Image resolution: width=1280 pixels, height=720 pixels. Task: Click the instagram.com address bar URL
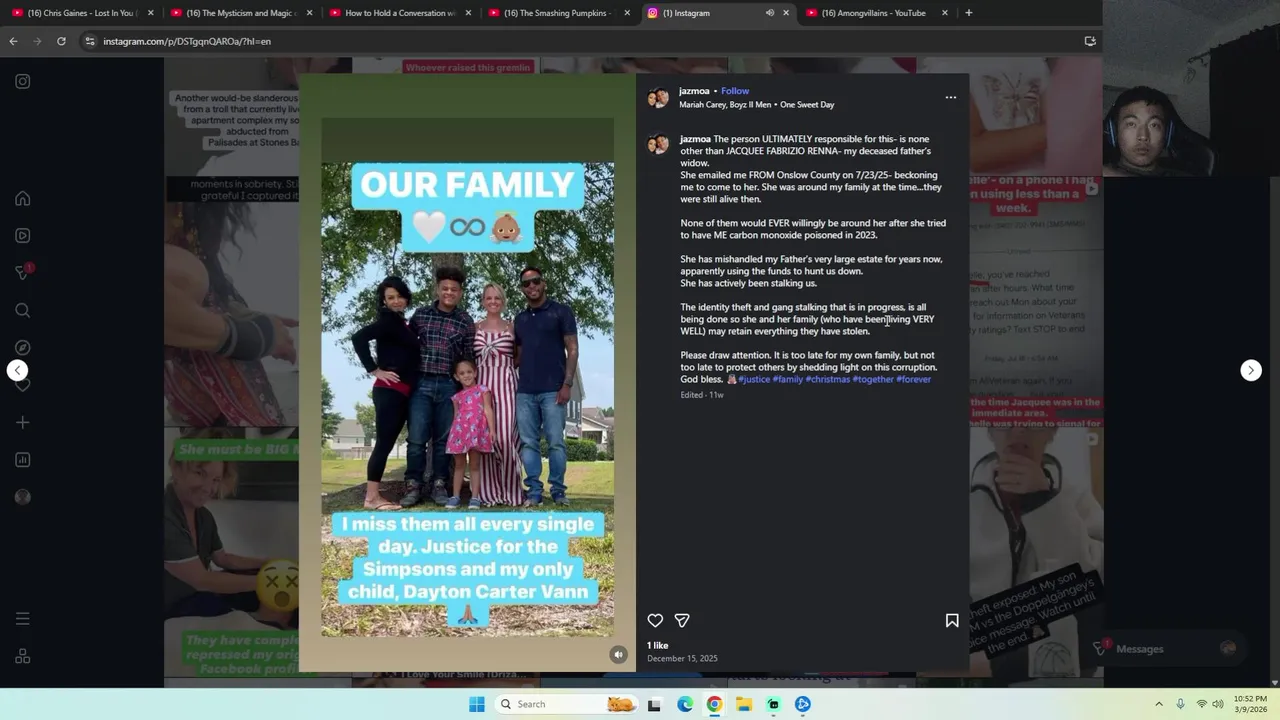(187, 41)
